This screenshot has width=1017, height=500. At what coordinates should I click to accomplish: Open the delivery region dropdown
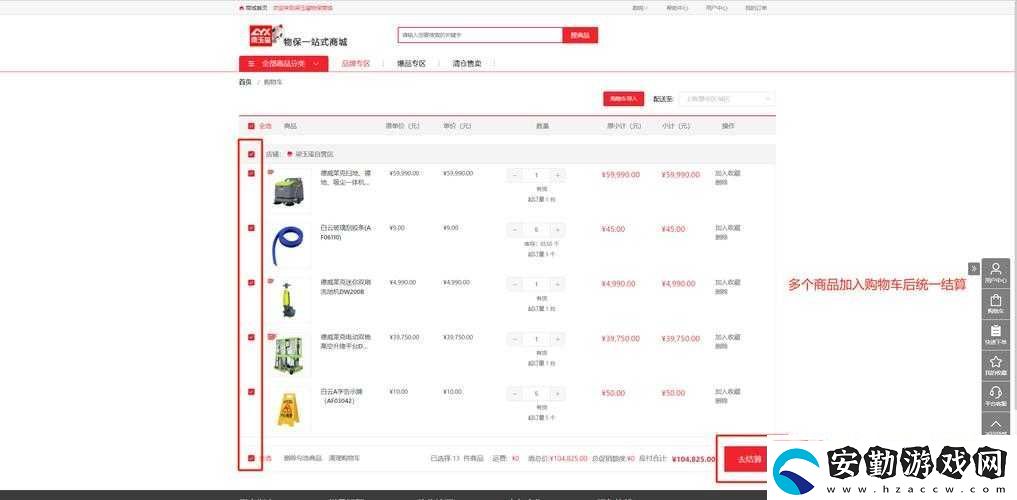726,99
